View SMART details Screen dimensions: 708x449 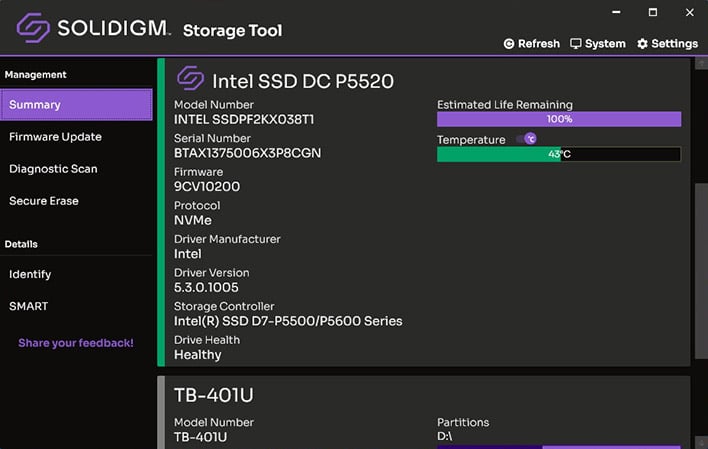point(28,306)
